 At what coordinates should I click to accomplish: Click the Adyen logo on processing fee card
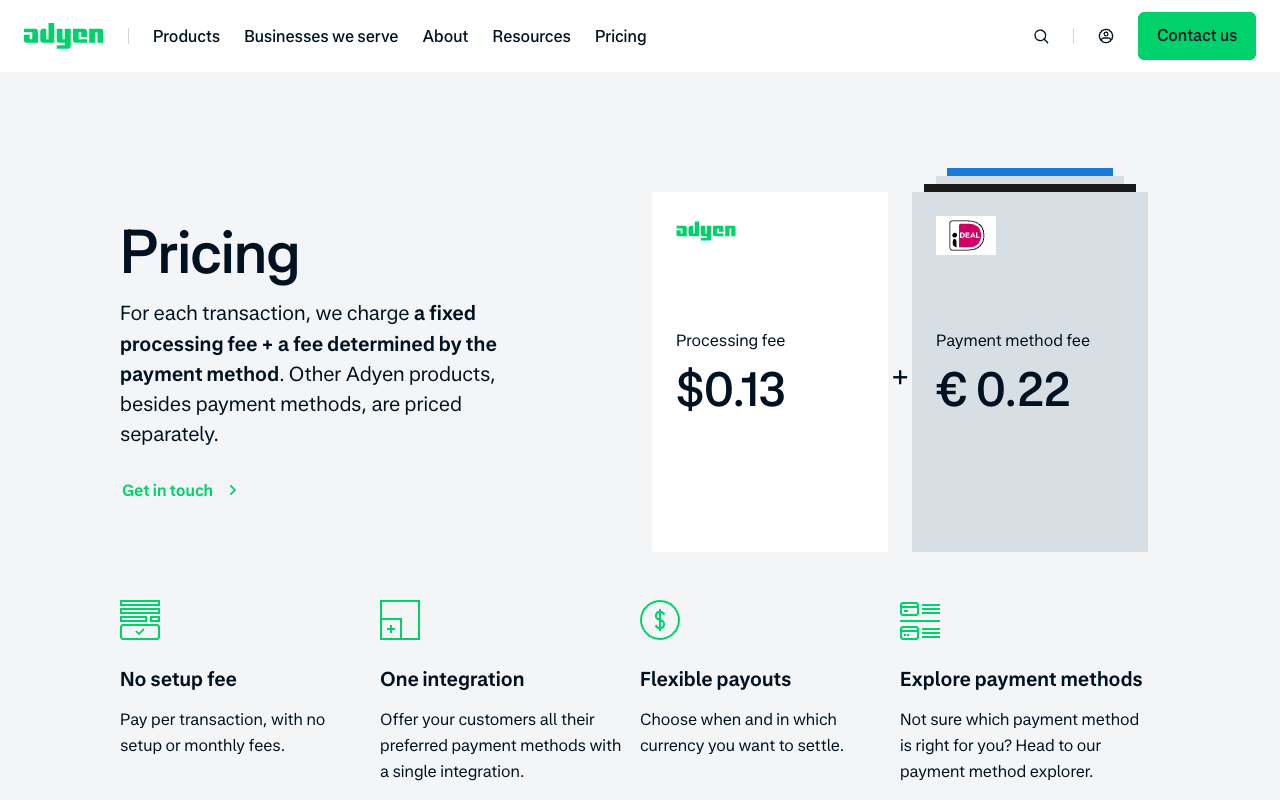coord(706,231)
